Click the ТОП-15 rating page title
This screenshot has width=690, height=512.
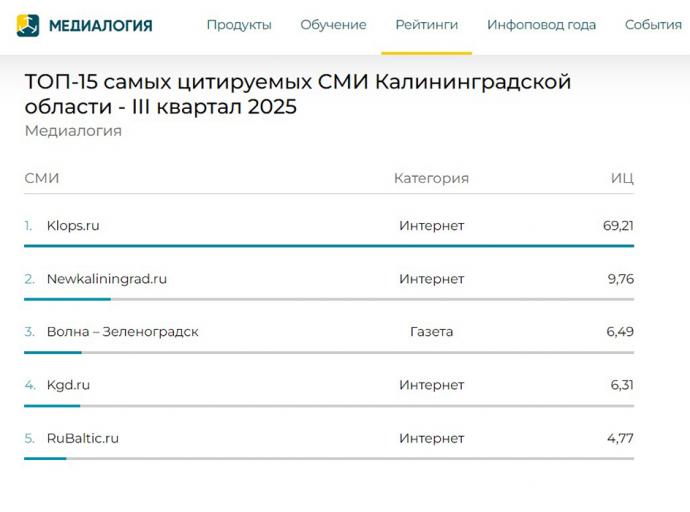pos(297,94)
